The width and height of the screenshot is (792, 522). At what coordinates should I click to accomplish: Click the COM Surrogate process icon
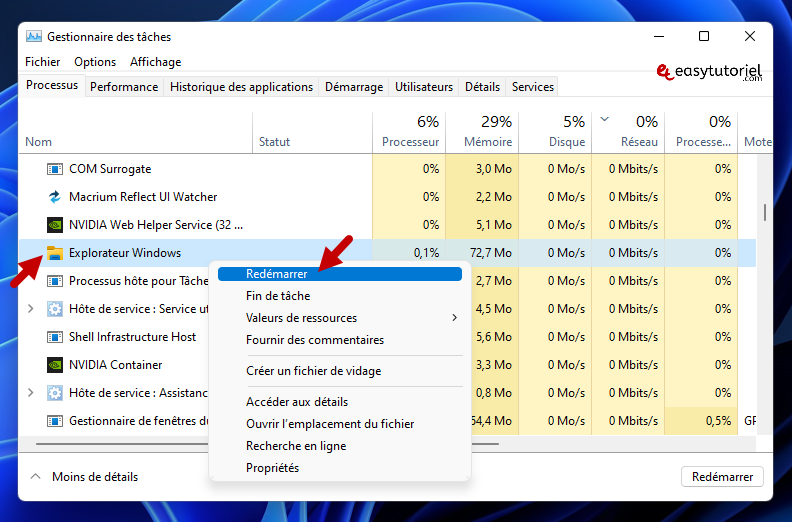[55, 169]
